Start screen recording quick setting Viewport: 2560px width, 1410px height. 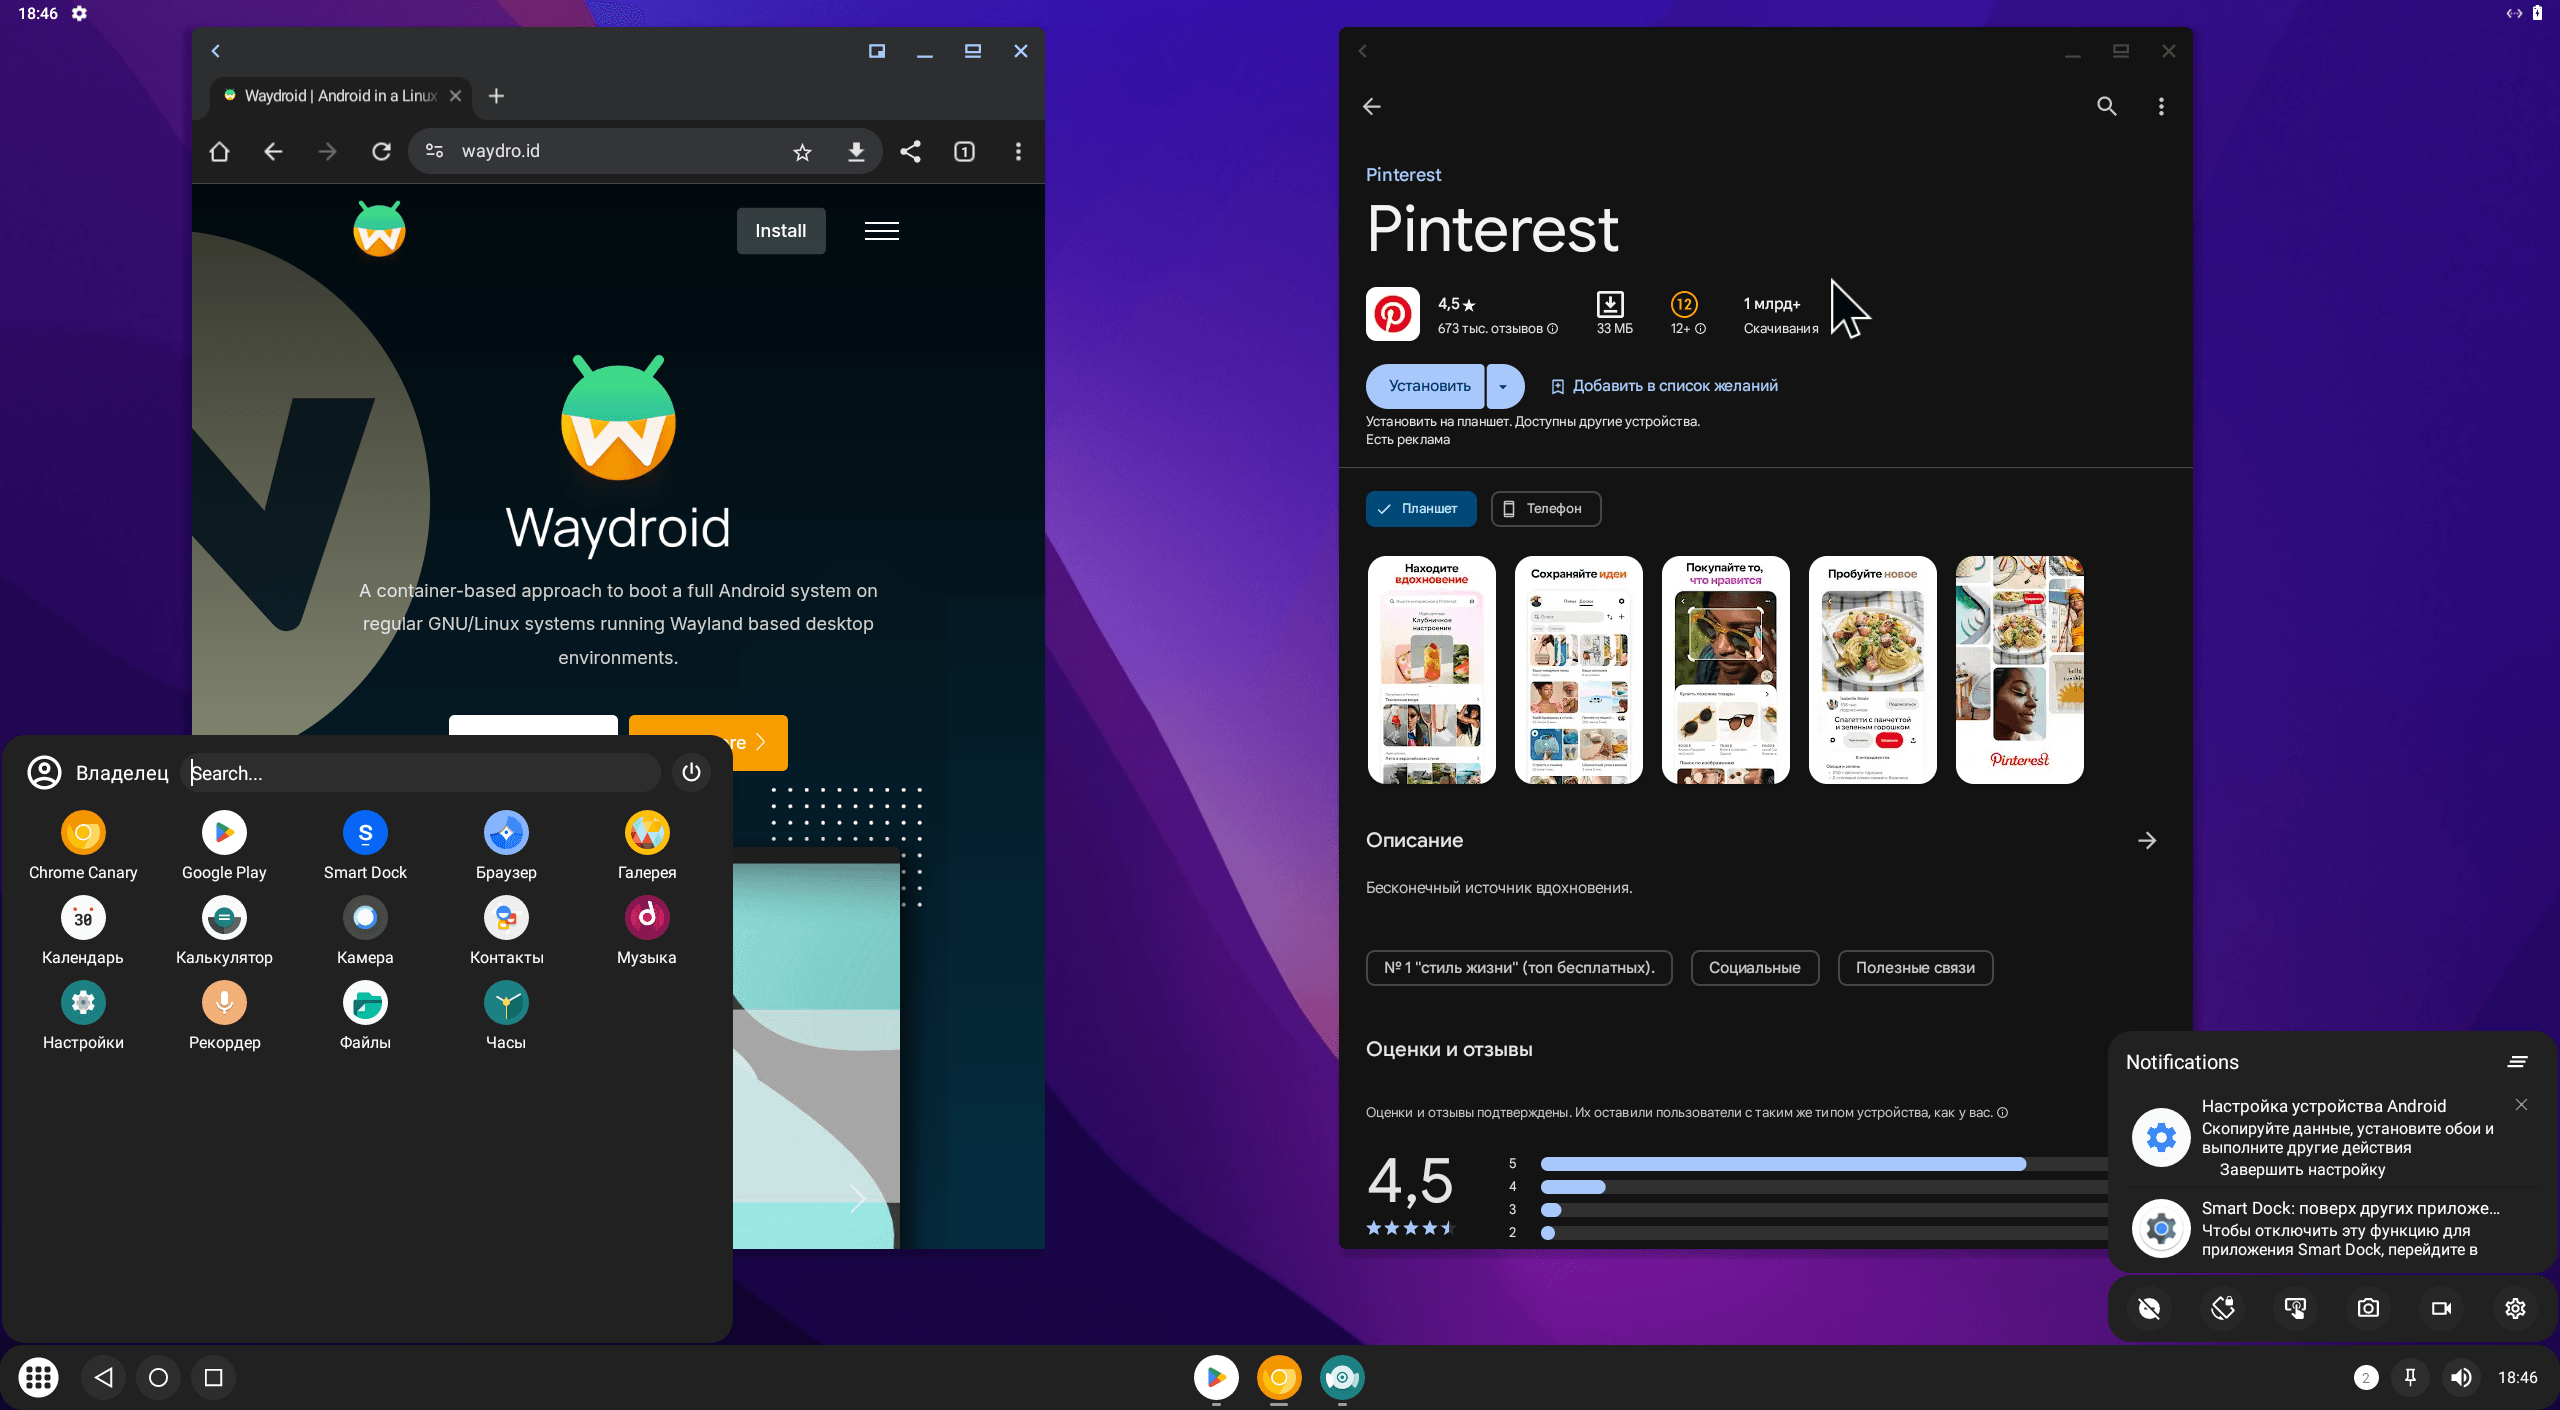(x=2441, y=1308)
